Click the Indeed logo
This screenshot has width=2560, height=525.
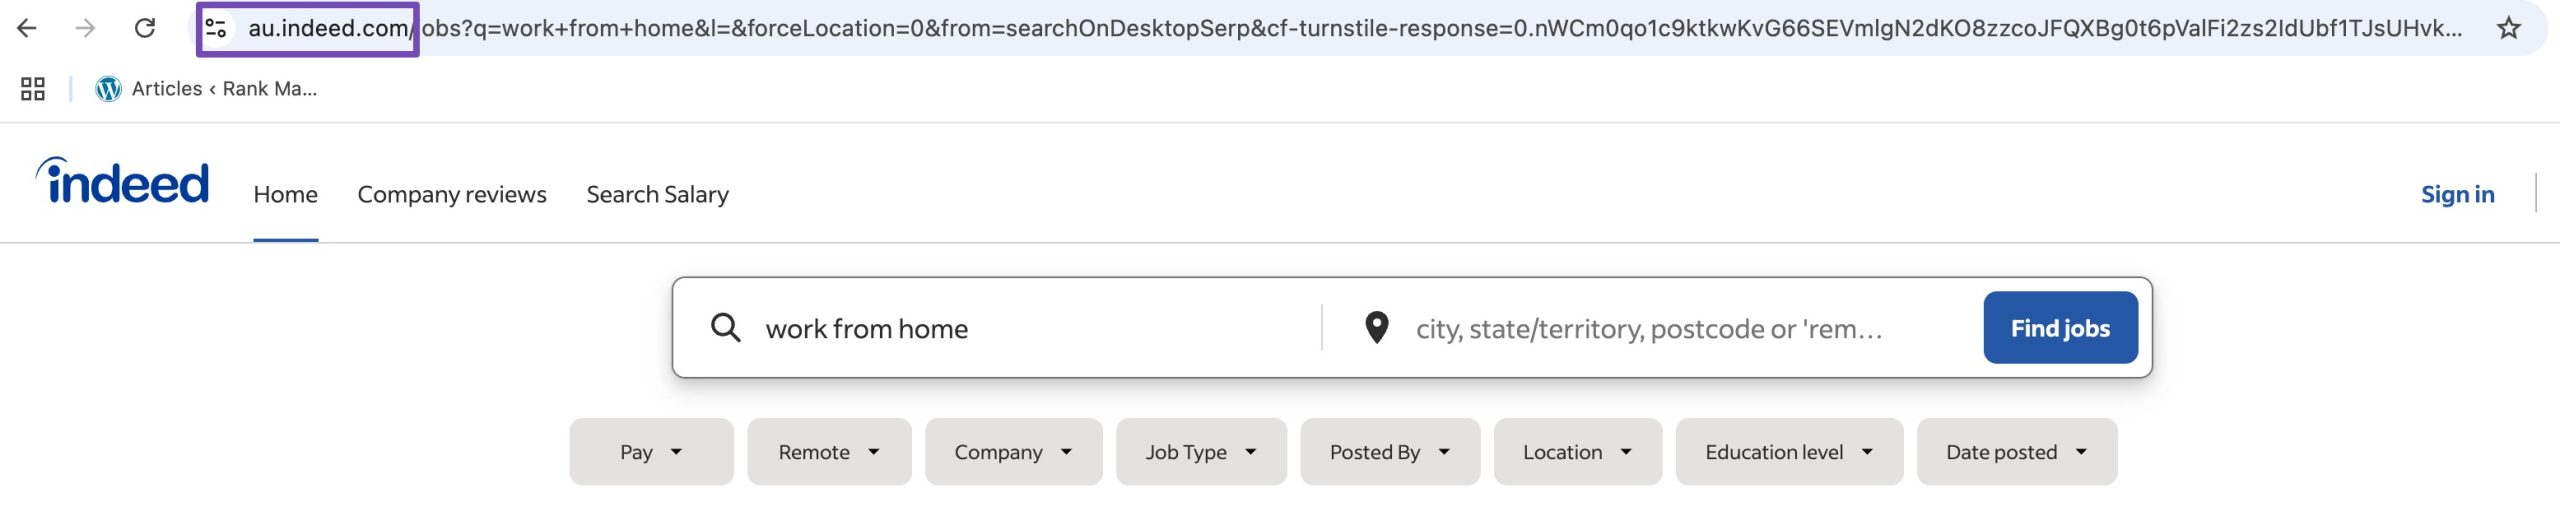click(x=123, y=182)
